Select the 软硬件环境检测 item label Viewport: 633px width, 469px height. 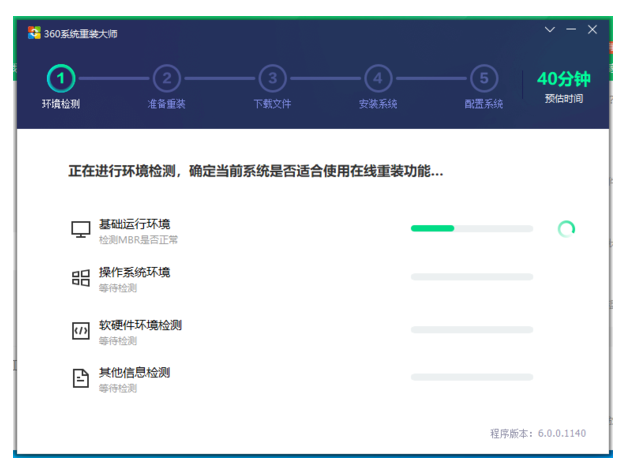click(140, 325)
